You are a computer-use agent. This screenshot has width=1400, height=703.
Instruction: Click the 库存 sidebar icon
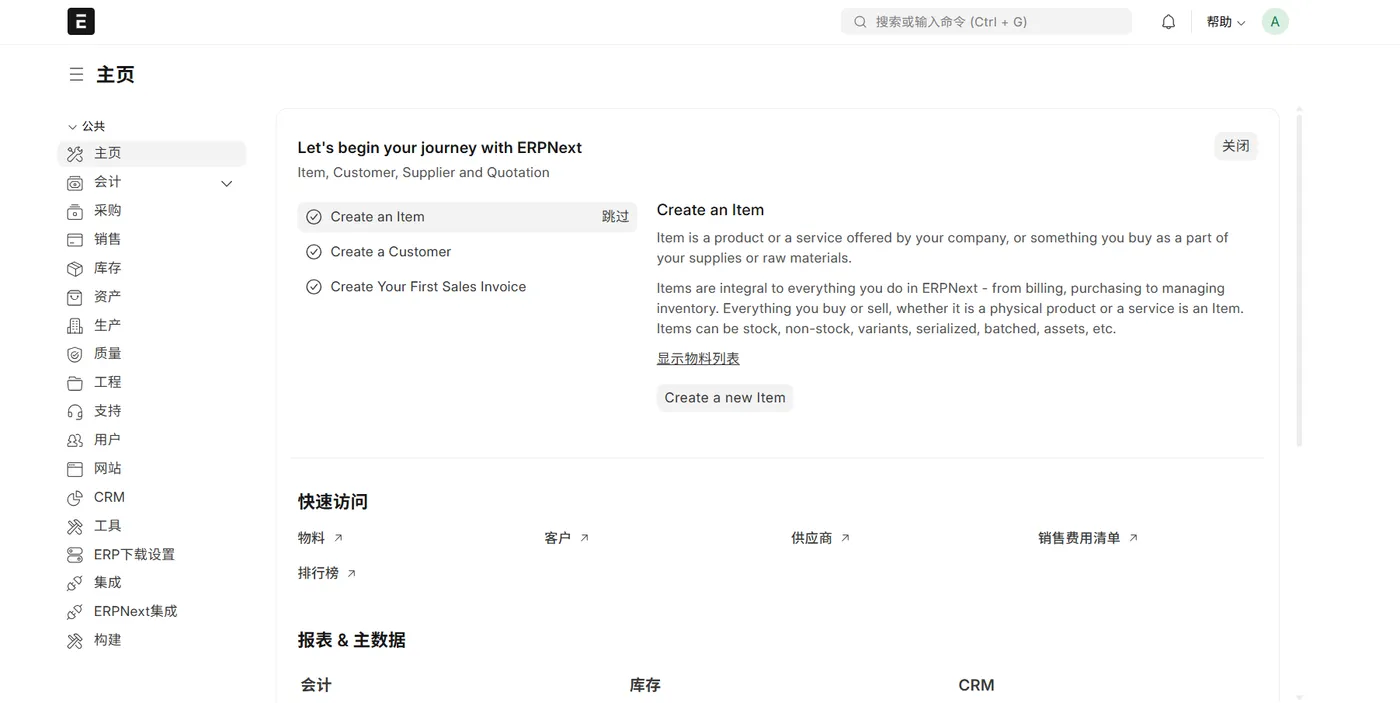(75, 269)
